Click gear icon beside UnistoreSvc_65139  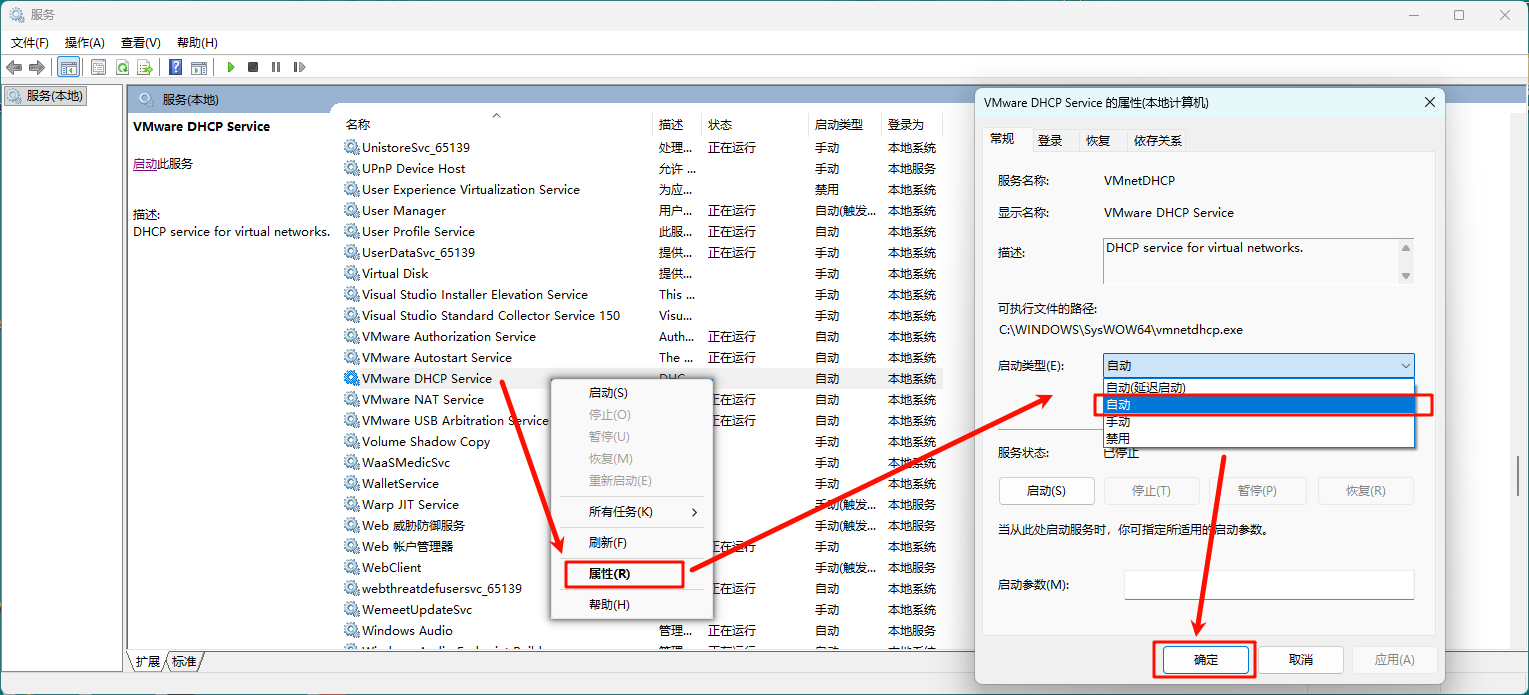click(x=351, y=147)
